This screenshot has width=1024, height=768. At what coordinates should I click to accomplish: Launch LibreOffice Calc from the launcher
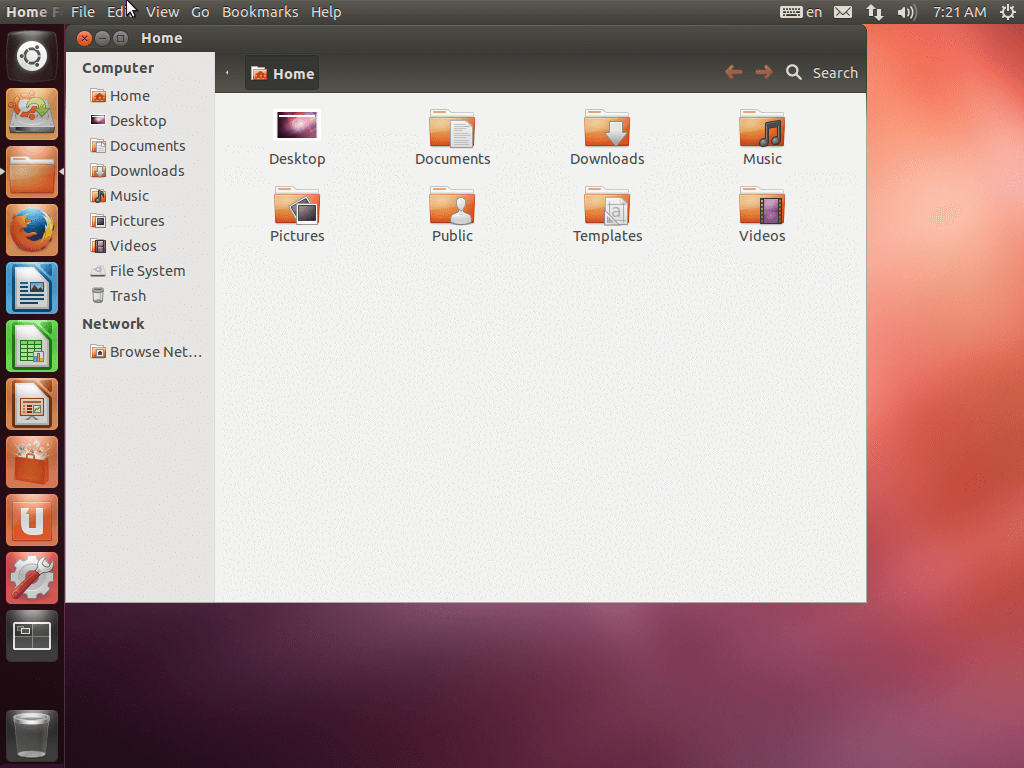click(x=32, y=346)
